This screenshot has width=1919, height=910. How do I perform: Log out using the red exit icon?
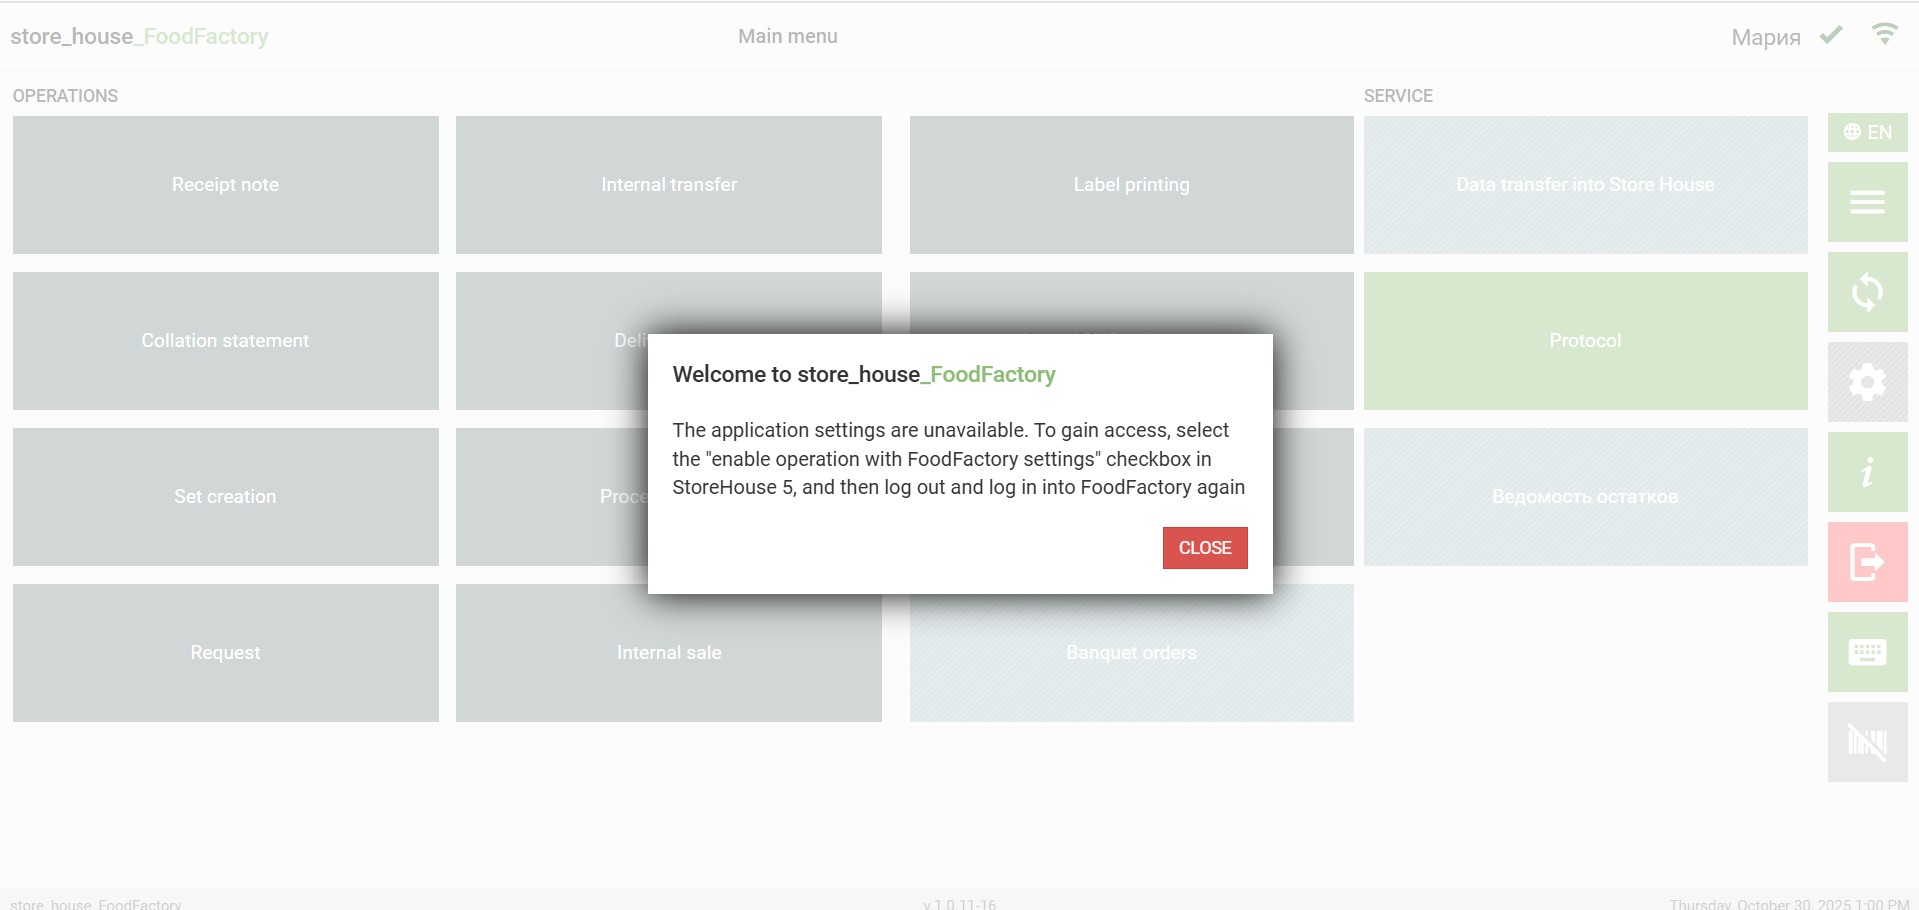tap(1867, 562)
